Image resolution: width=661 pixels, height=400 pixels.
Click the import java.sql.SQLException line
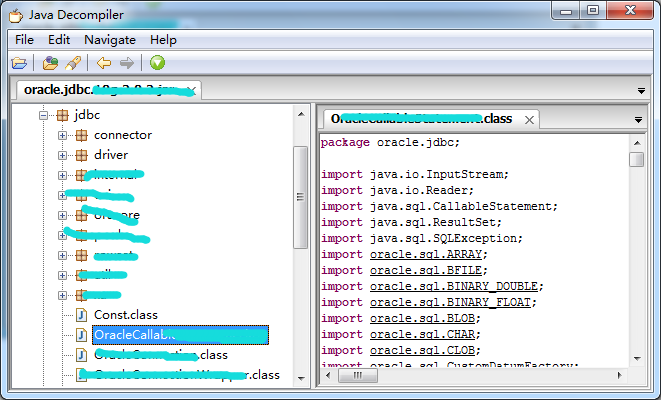click(422, 238)
